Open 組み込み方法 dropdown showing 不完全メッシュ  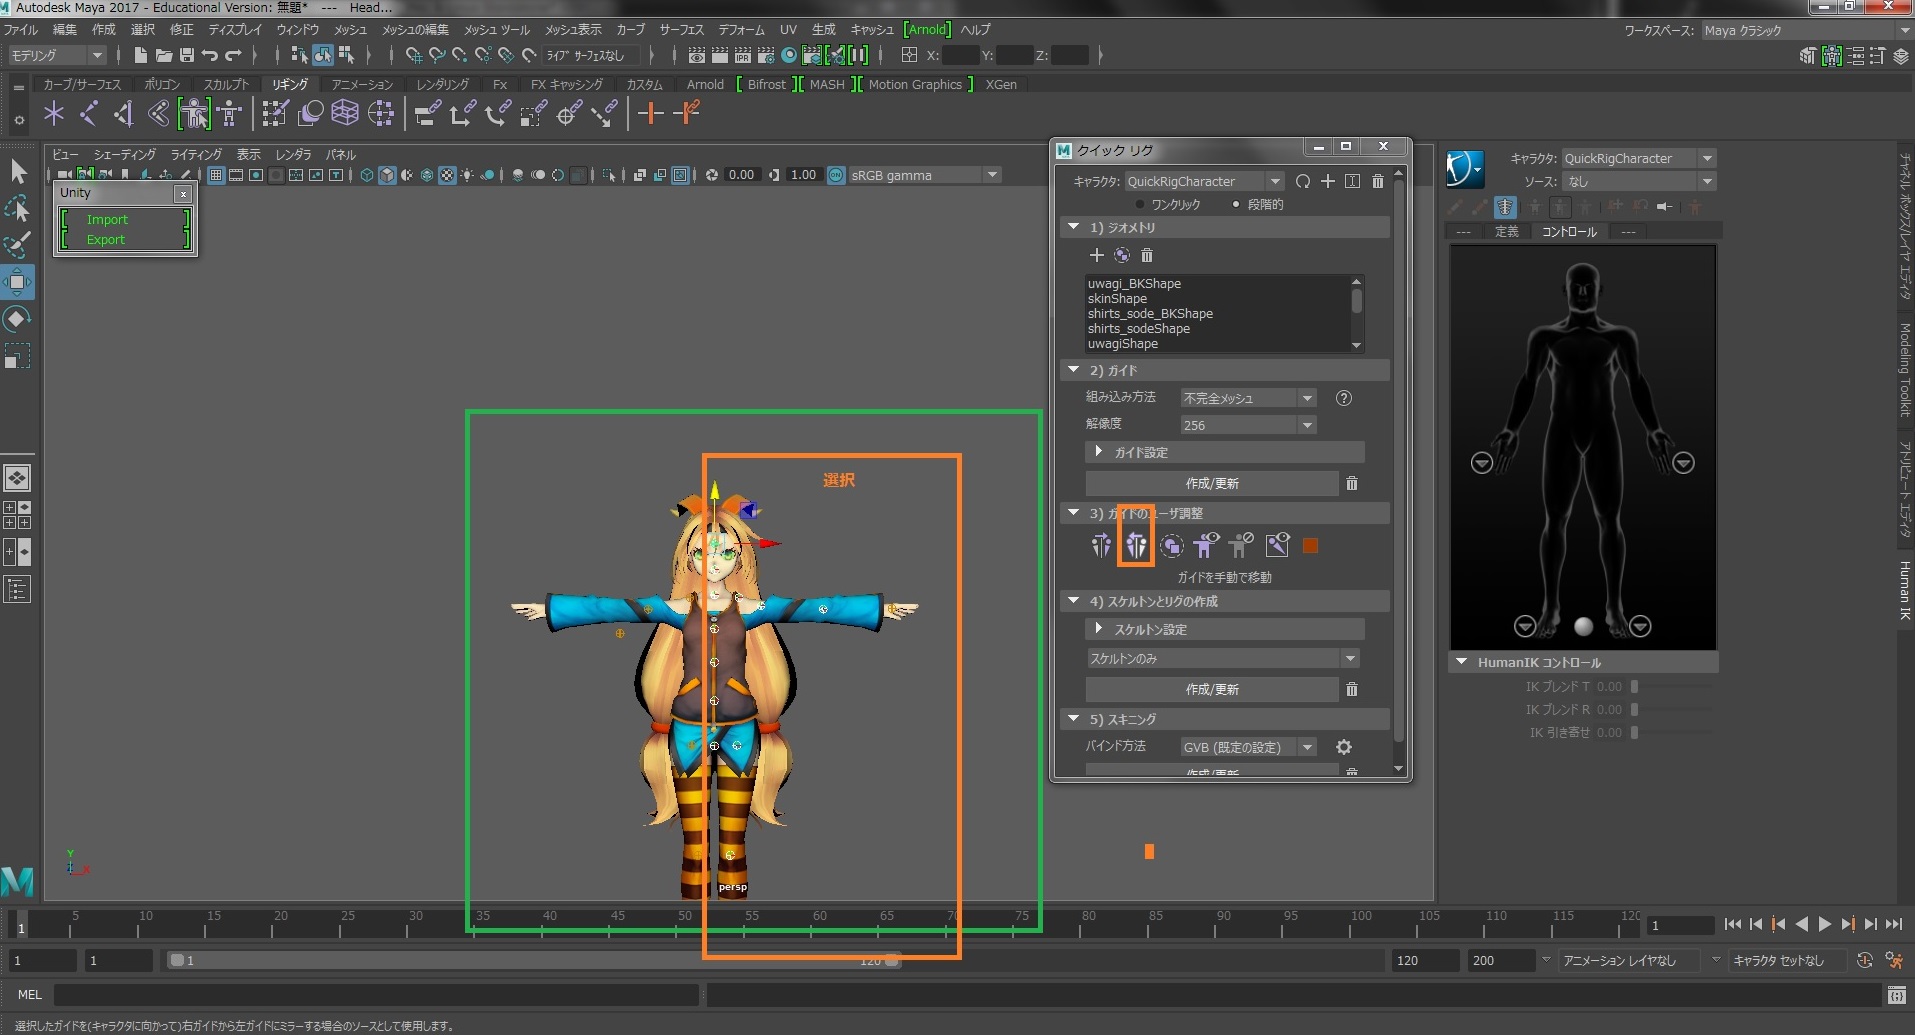click(1248, 398)
